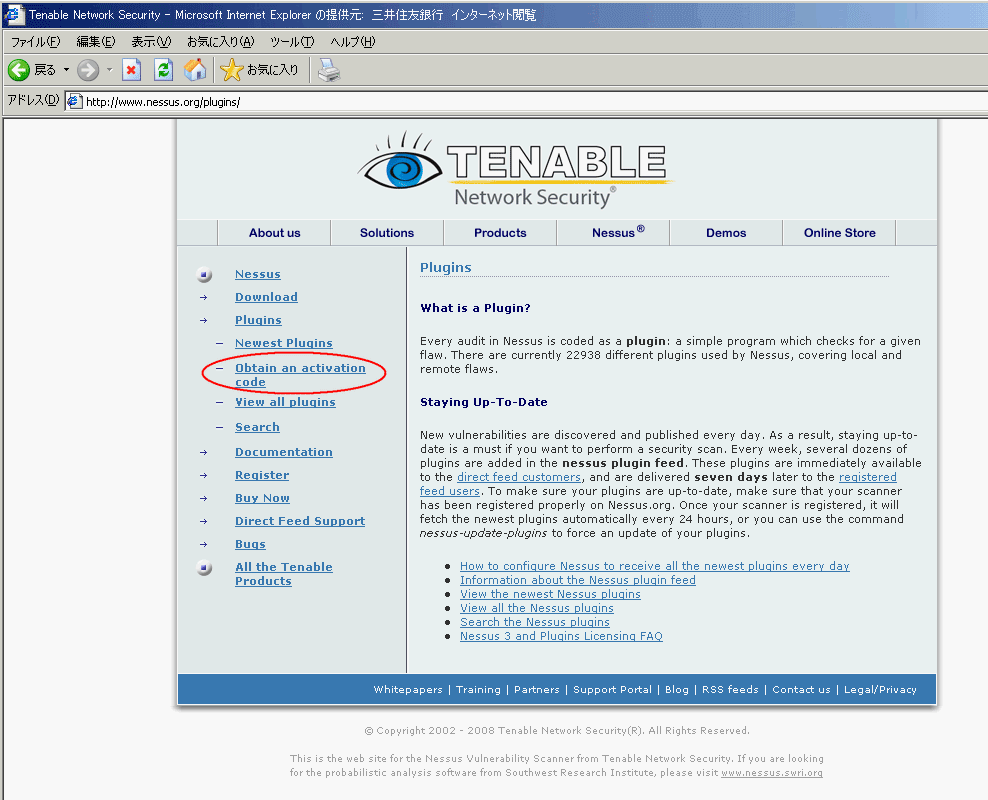Open the 表示(V) menu
Viewport: 988px width, 800px height.
coord(151,42)
